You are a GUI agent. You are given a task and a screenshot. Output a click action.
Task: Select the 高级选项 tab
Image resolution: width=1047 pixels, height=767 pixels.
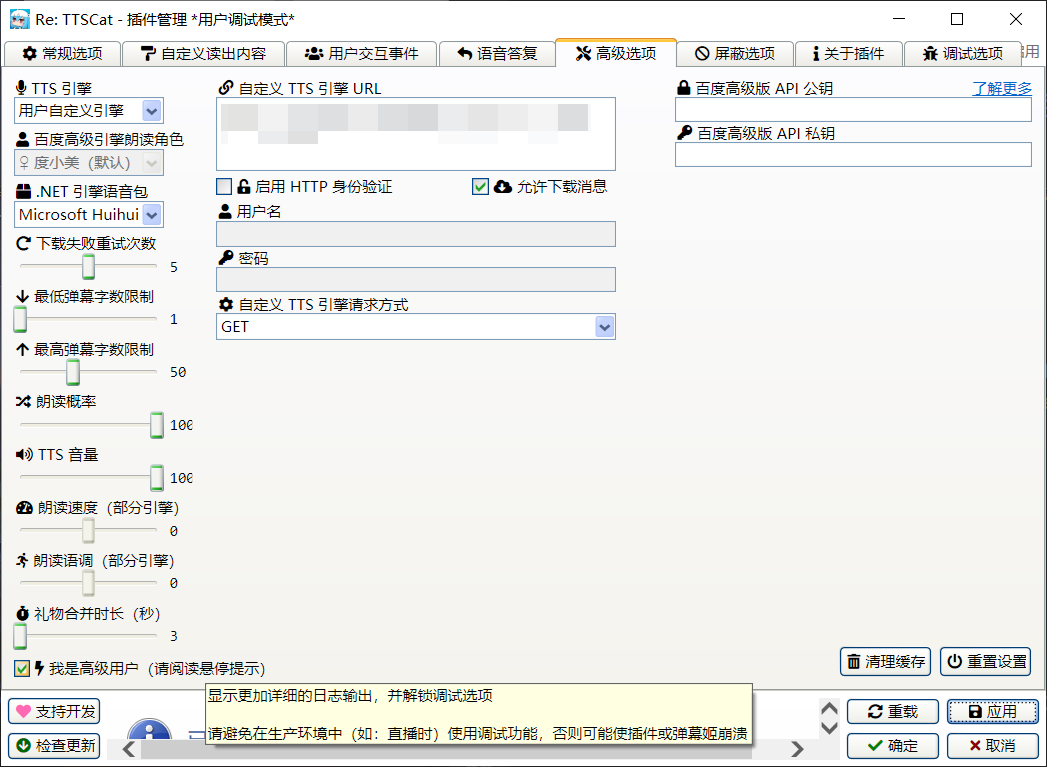click(x=616, y=53)
